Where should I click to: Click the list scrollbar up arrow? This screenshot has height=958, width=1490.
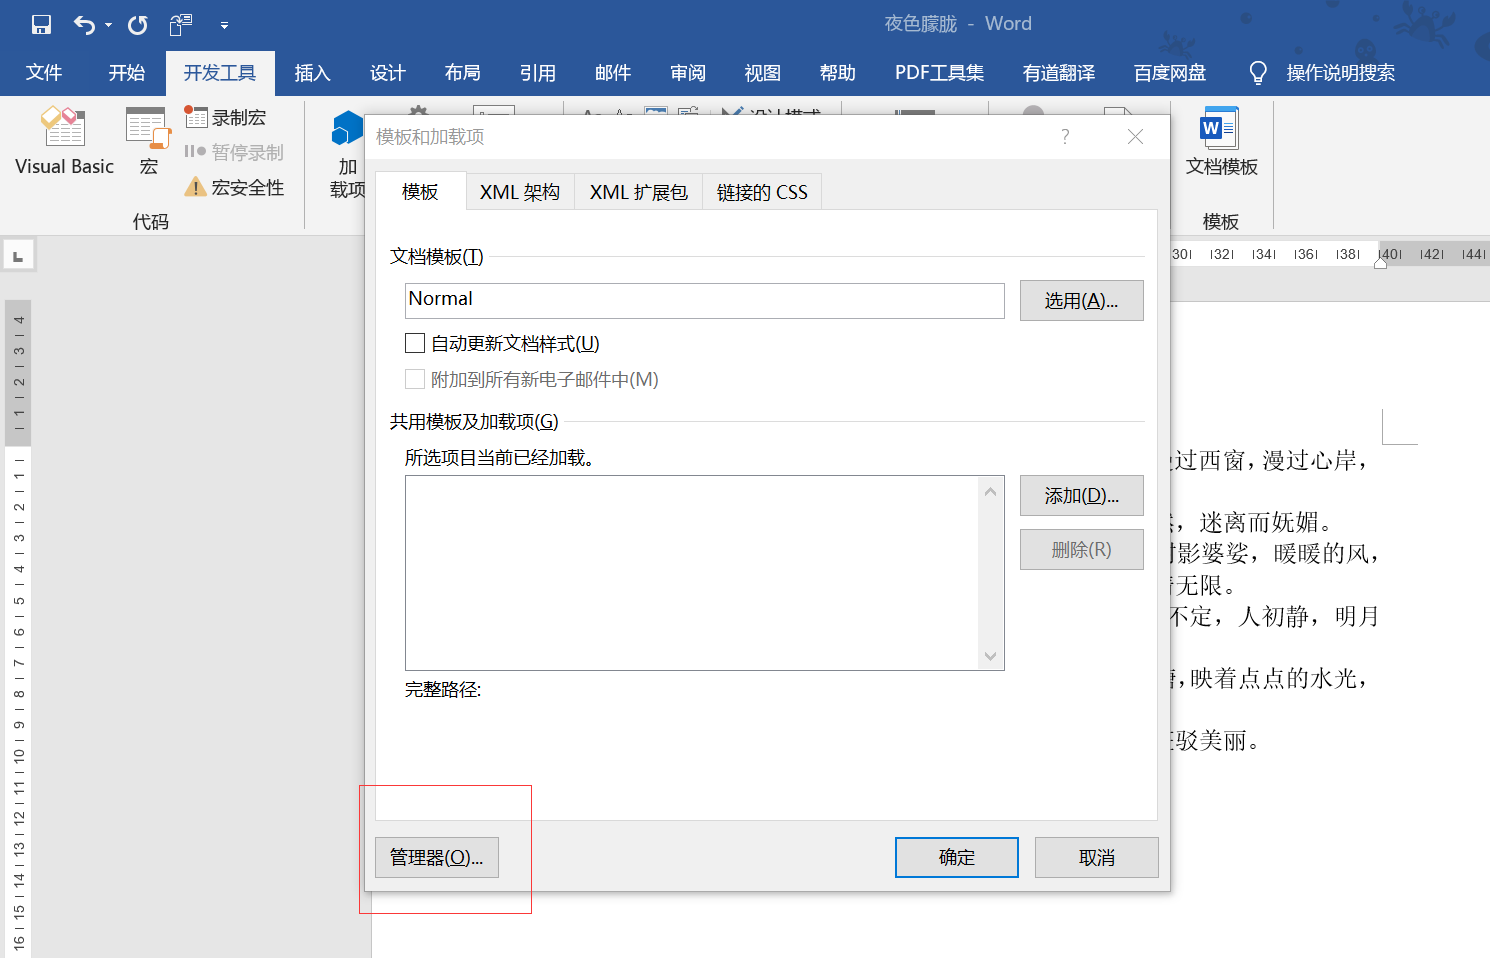click(991, 491)
